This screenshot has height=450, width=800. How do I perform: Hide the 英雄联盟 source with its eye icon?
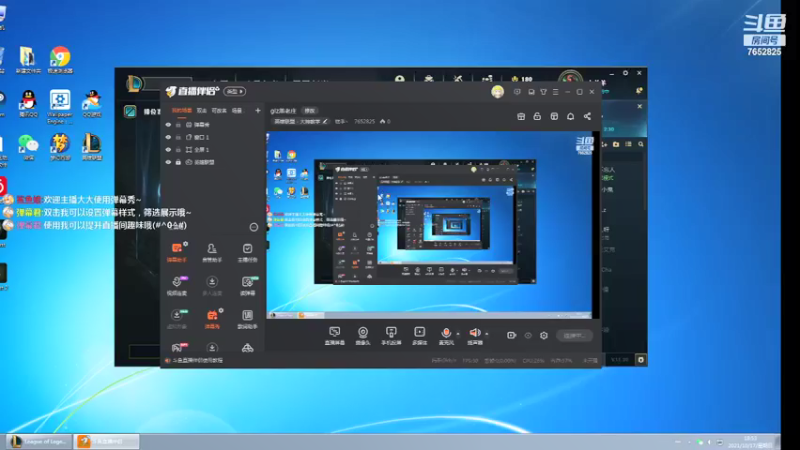168,162
